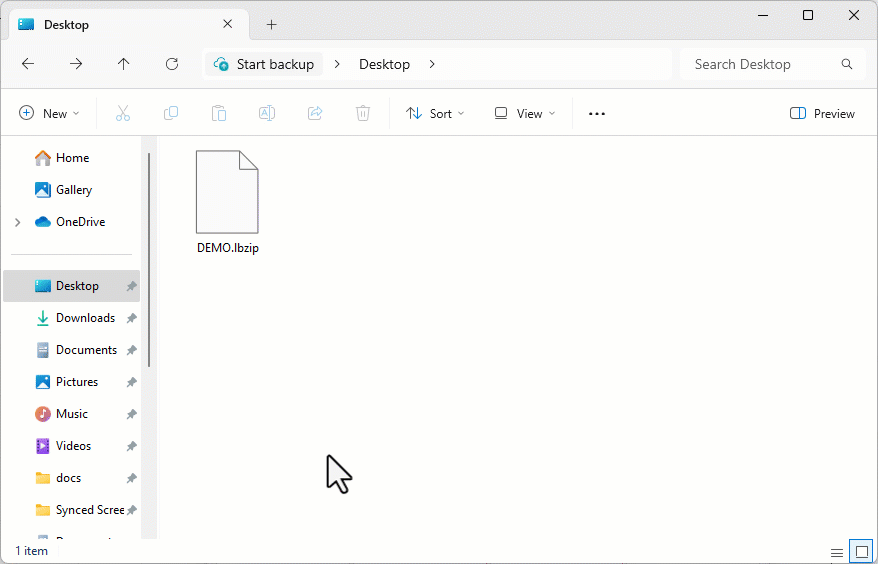Screen dimensions: 878x564
Task: Switch to large icons view layout
Action: pos(861,552)
